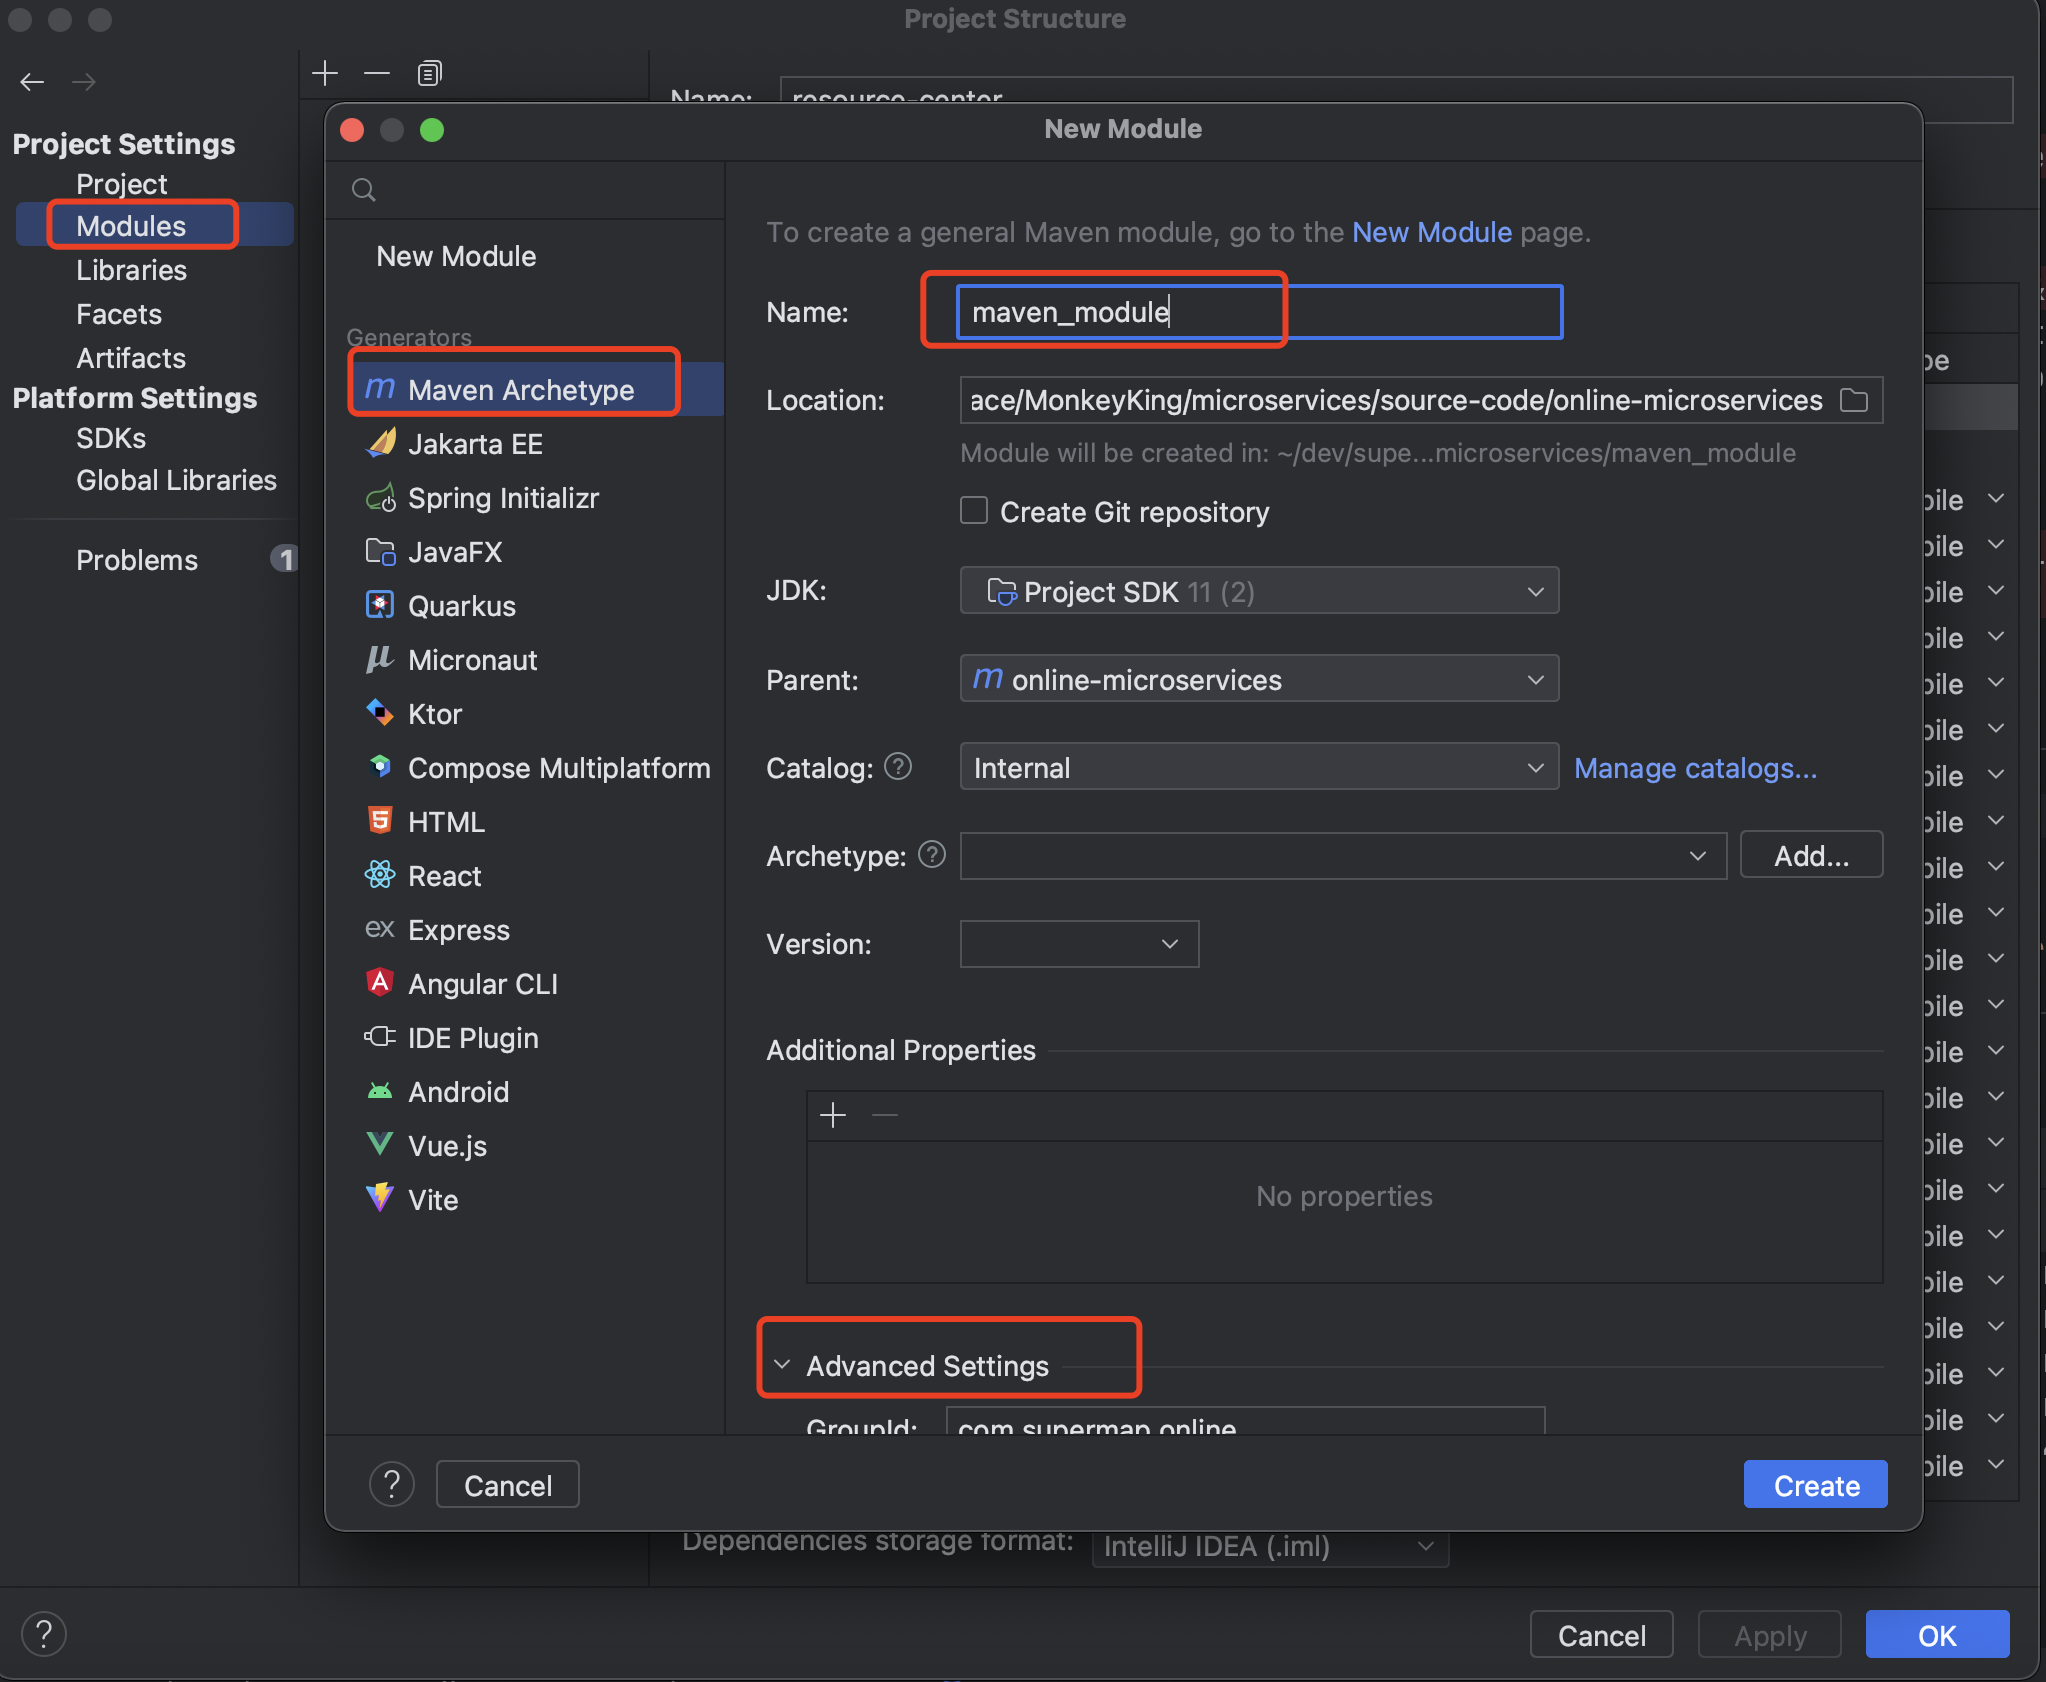Enable the Create Git repository checkbox
Viewport: 2046px width, 1682px height.
click(x=974, y=511)
